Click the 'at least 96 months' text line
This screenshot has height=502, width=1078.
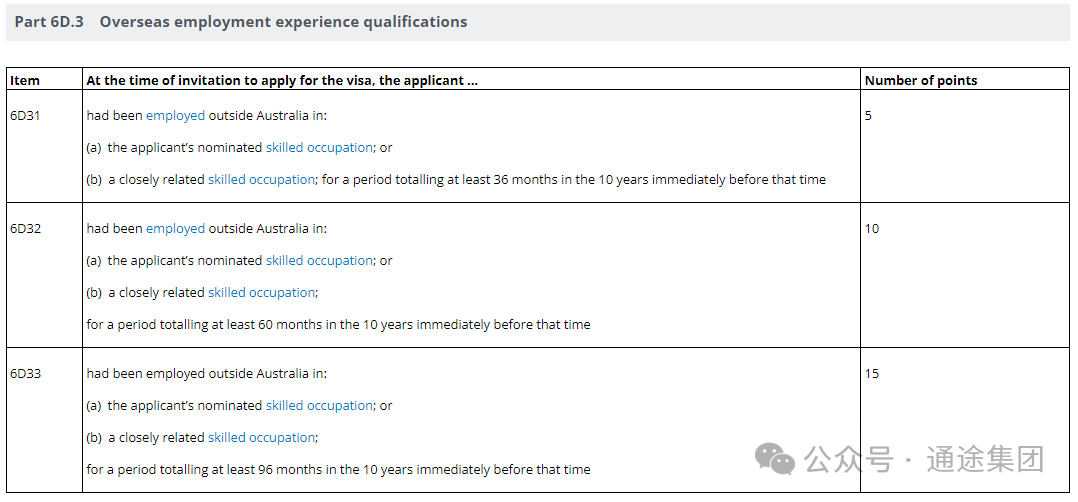pos(338,470)
